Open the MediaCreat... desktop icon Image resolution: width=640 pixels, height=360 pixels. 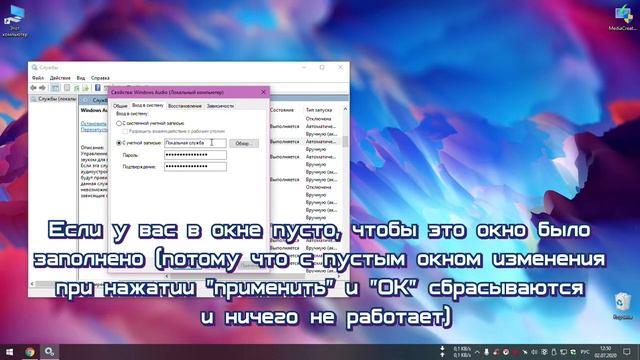coord(623,18)
